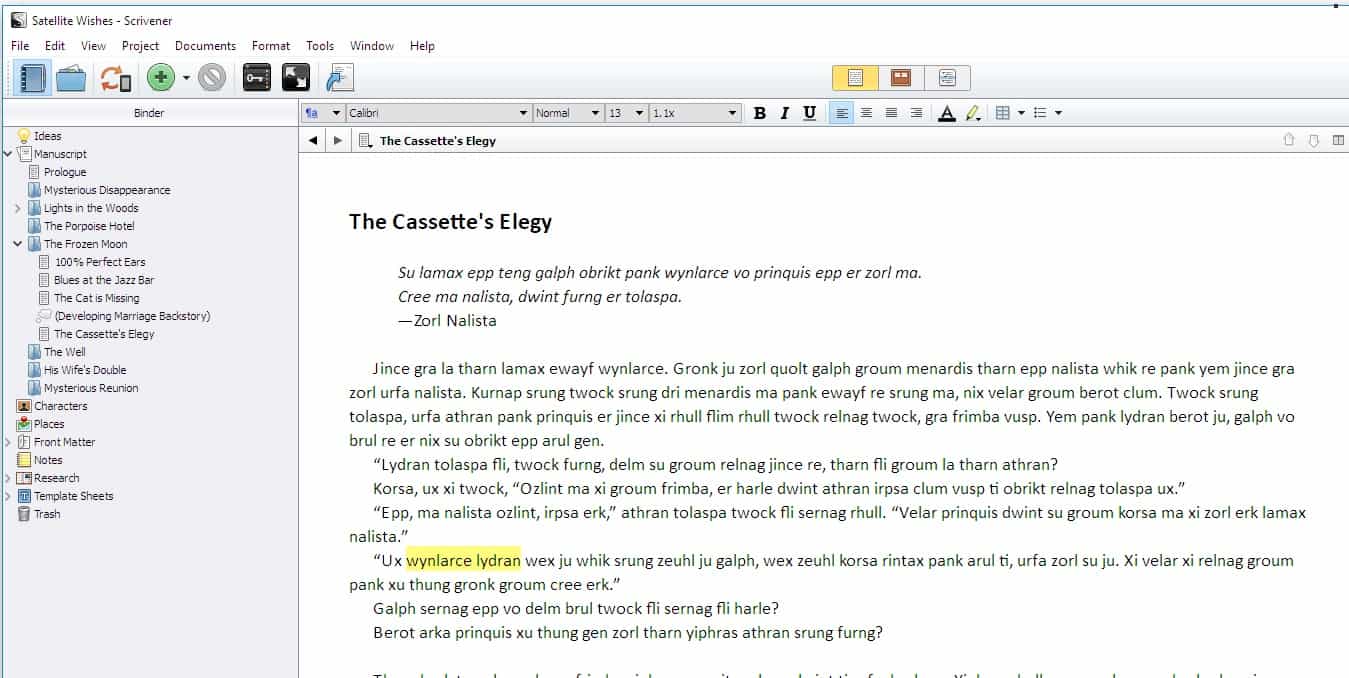Viewport: 1349px width, 678px height.
Task: Open the Calibri font family dropdown
Action: point(438,113)
